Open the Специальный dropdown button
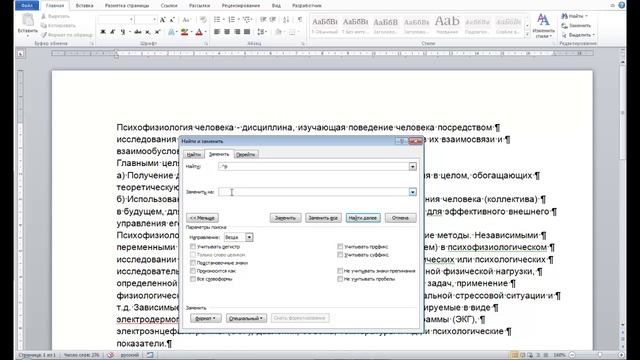640x360 pixels. click(x=247, y=318)
